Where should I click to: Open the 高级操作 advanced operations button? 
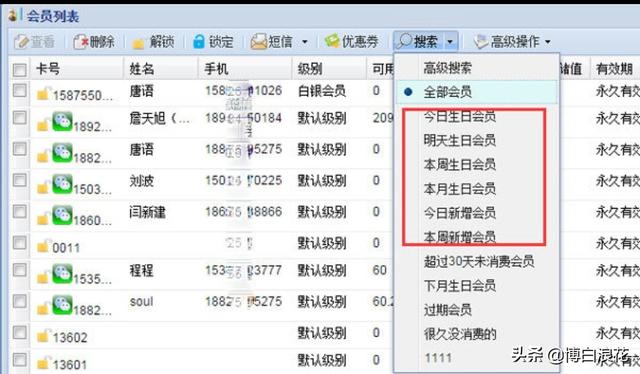tap(506, 42)
